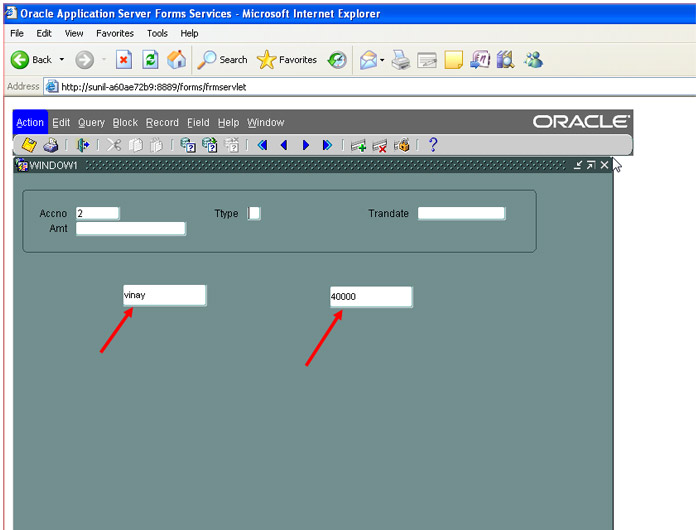Click the Save icon in Oracle Forms toolbar
The image size is (700, 530).
tap(29, 145)
